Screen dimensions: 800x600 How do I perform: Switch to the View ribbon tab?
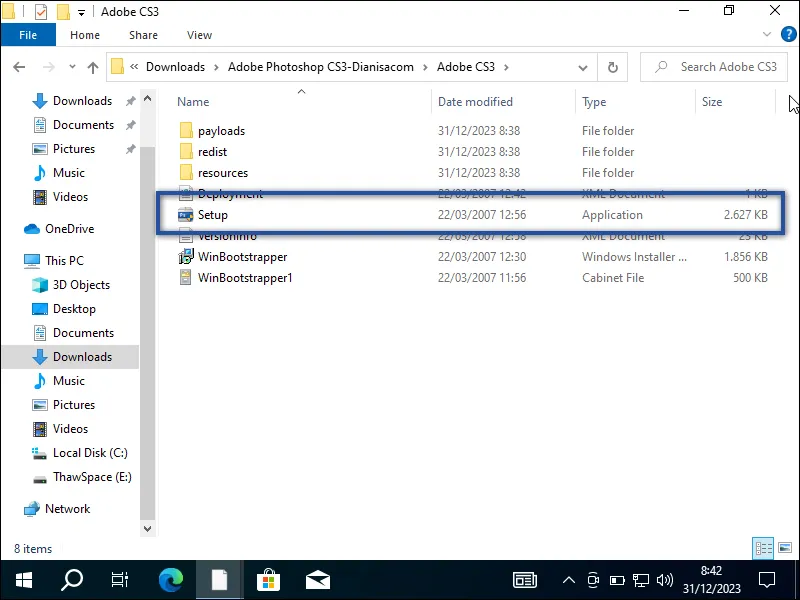tap(199, 34)
